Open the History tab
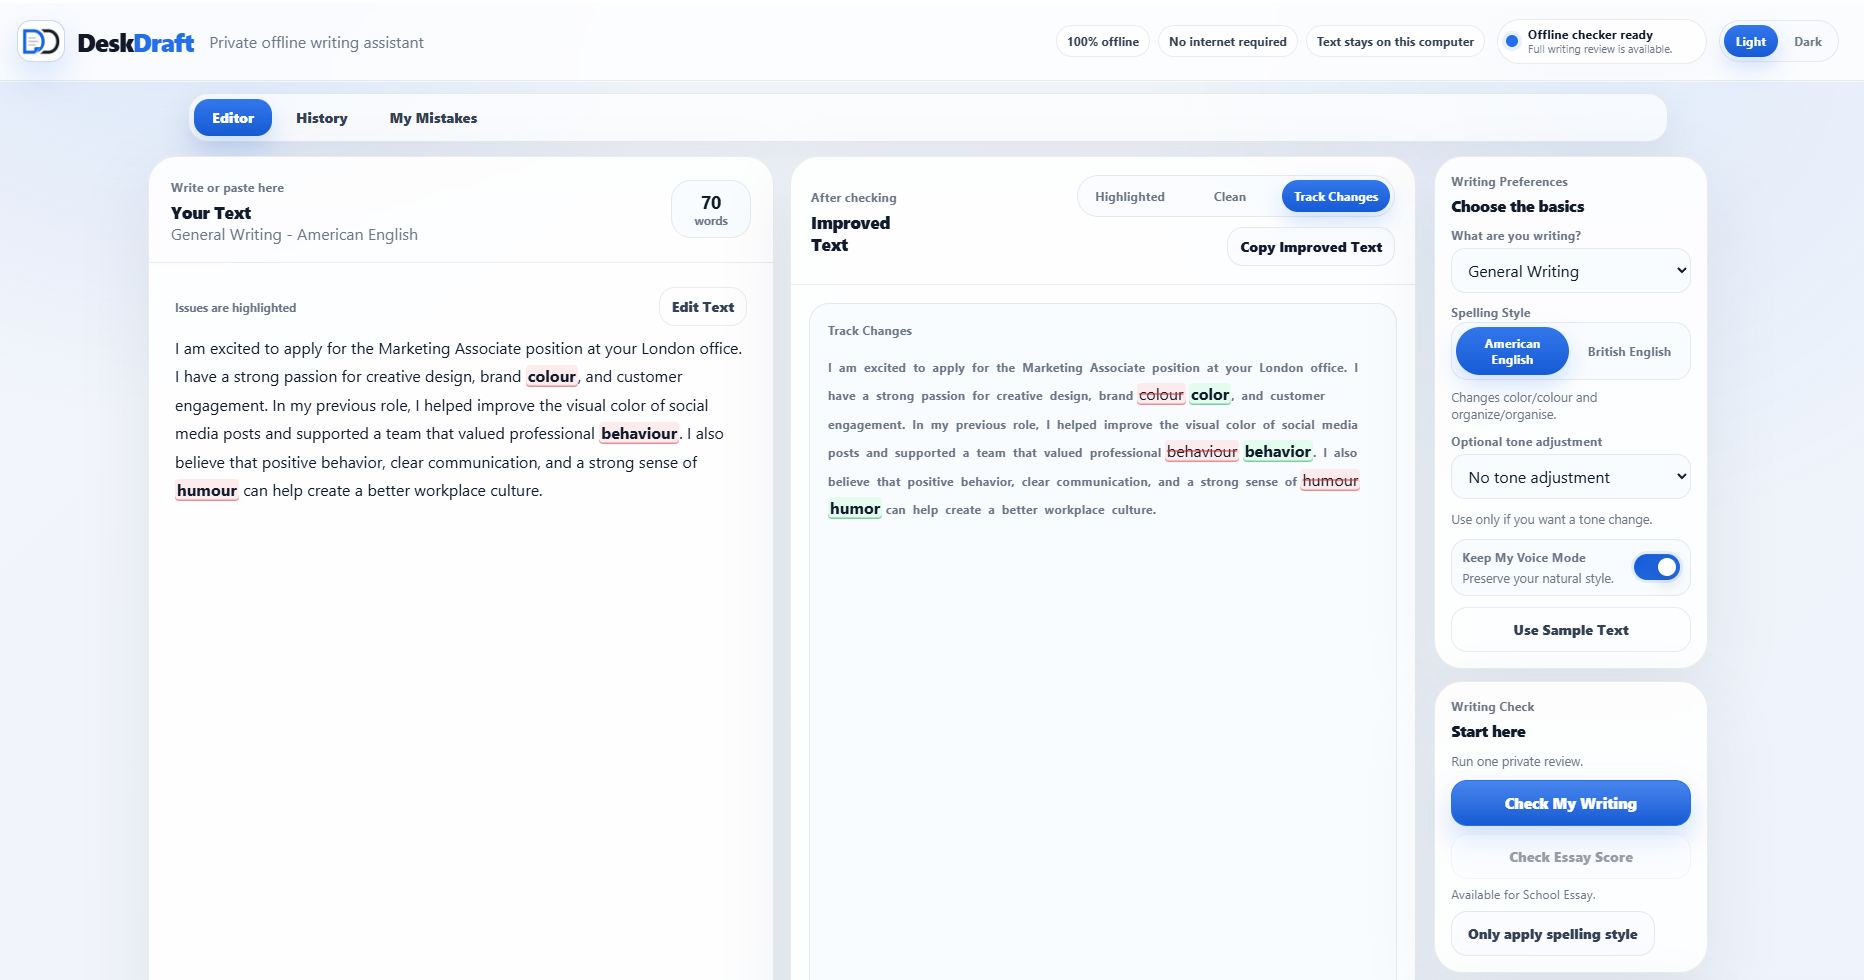Image resolution: width=1864 pixels, height=980 pixels. 322,118
